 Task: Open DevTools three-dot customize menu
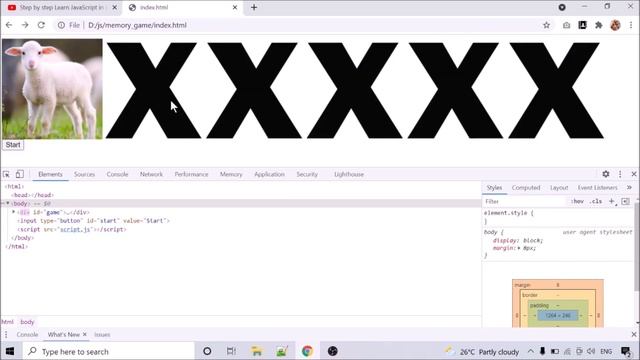tap(620, 174)
